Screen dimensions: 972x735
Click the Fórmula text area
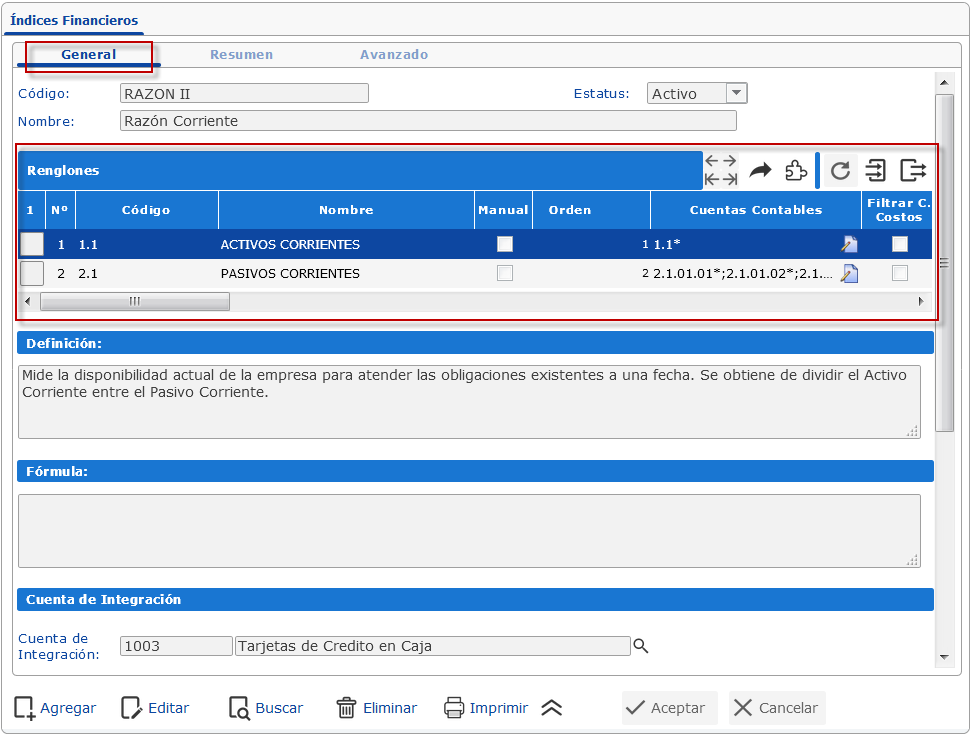[x=469, y=530]
